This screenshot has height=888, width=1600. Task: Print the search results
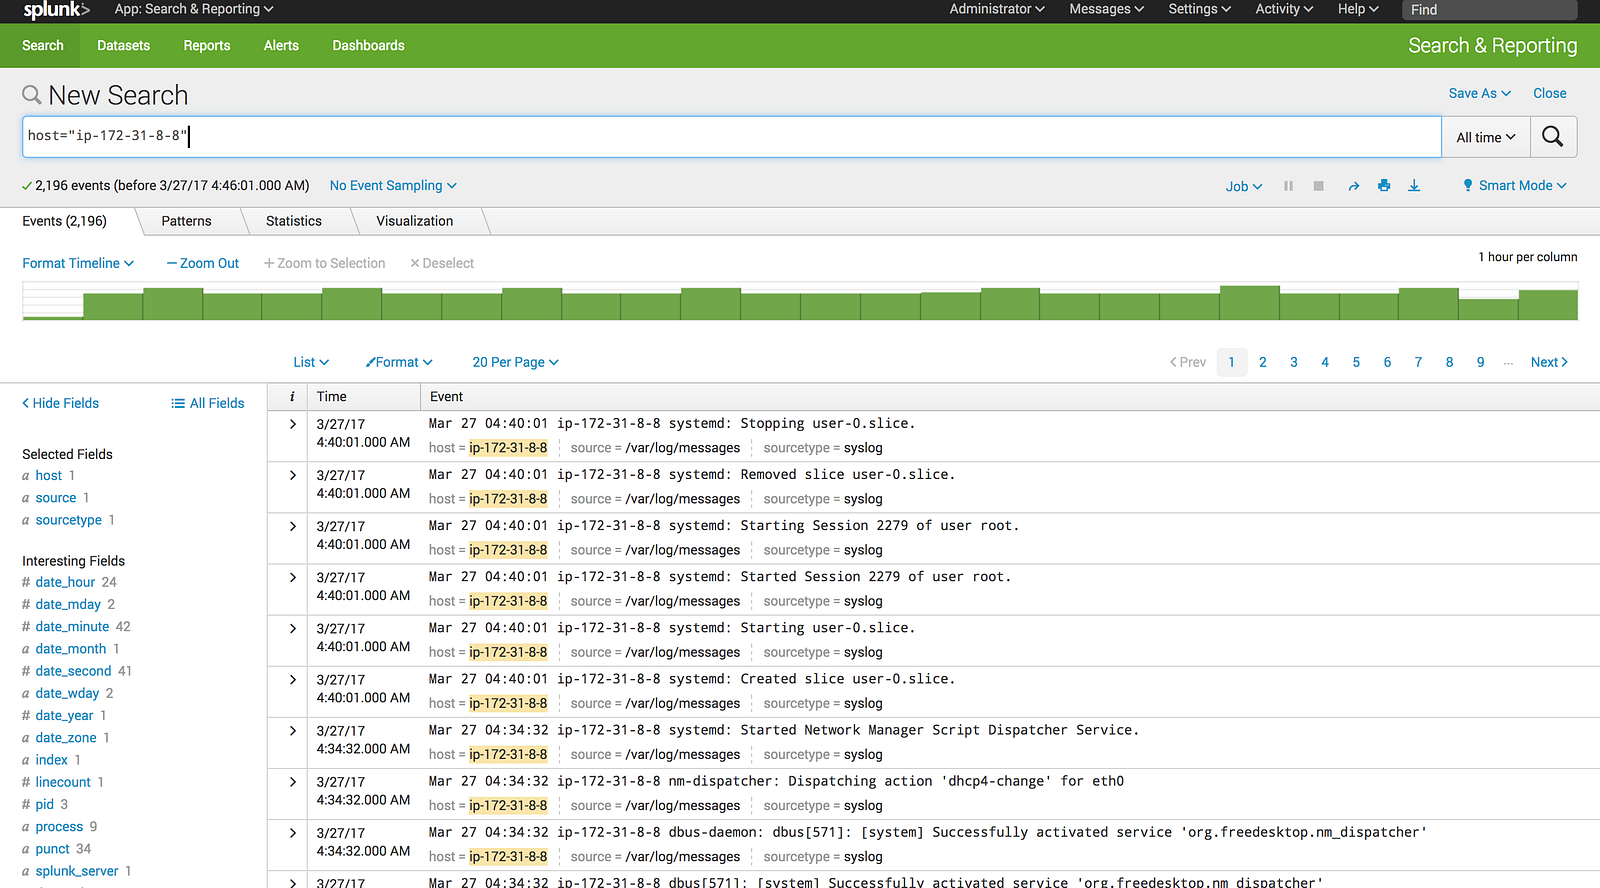(1384, 186)
